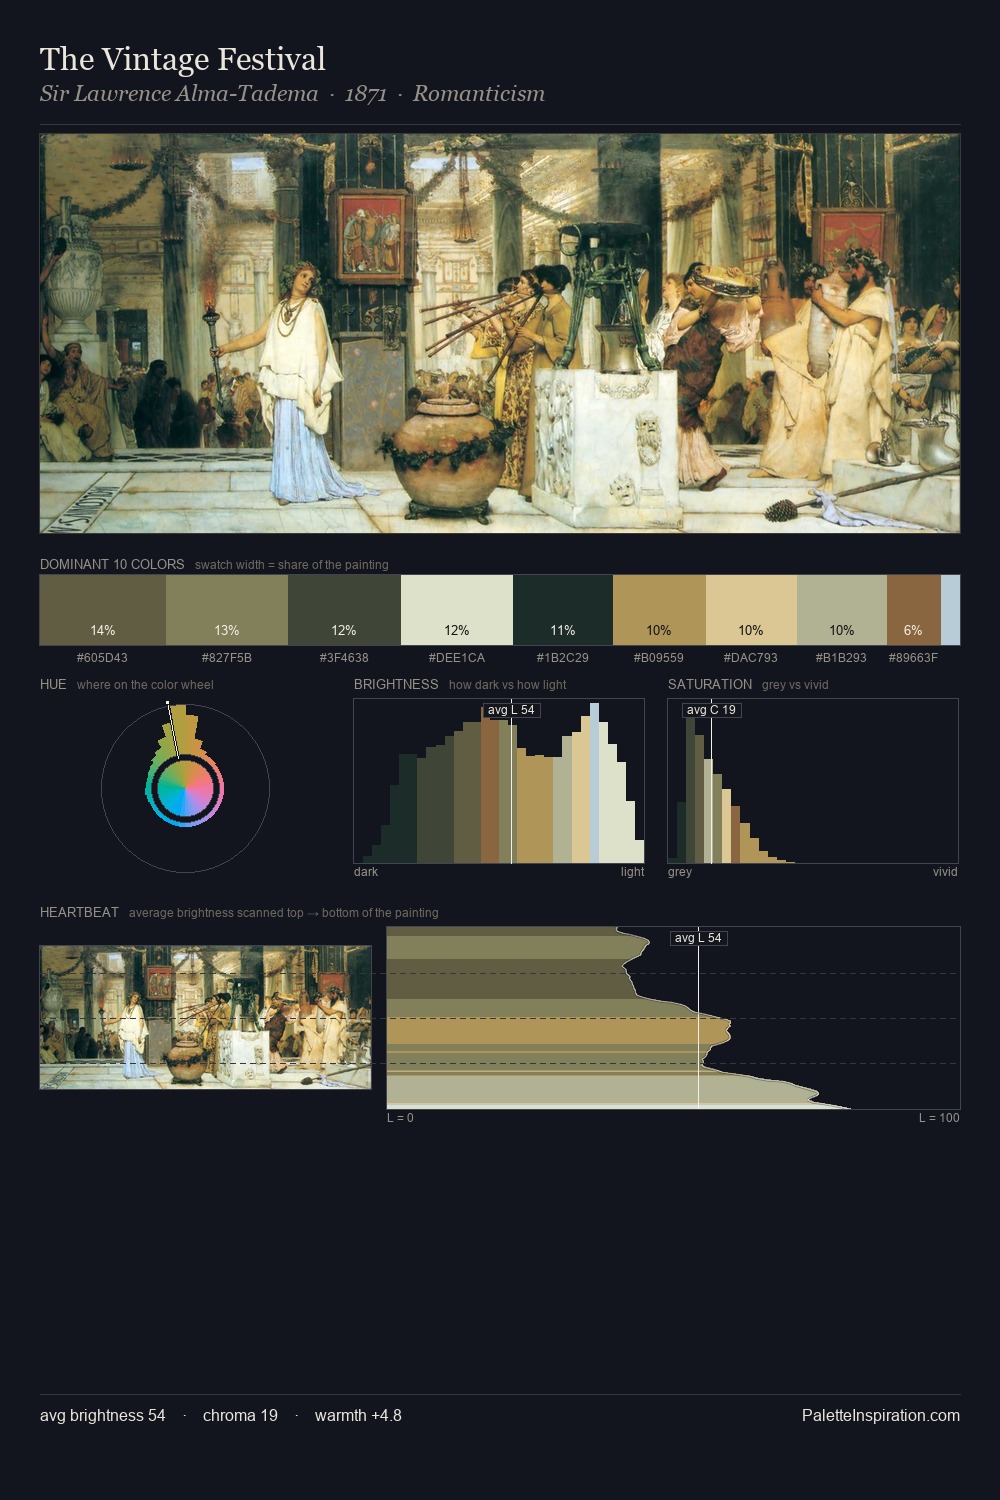Select the #827F5B swatch at 13%
1000x1500 pixels.
(x=227, y=610)
